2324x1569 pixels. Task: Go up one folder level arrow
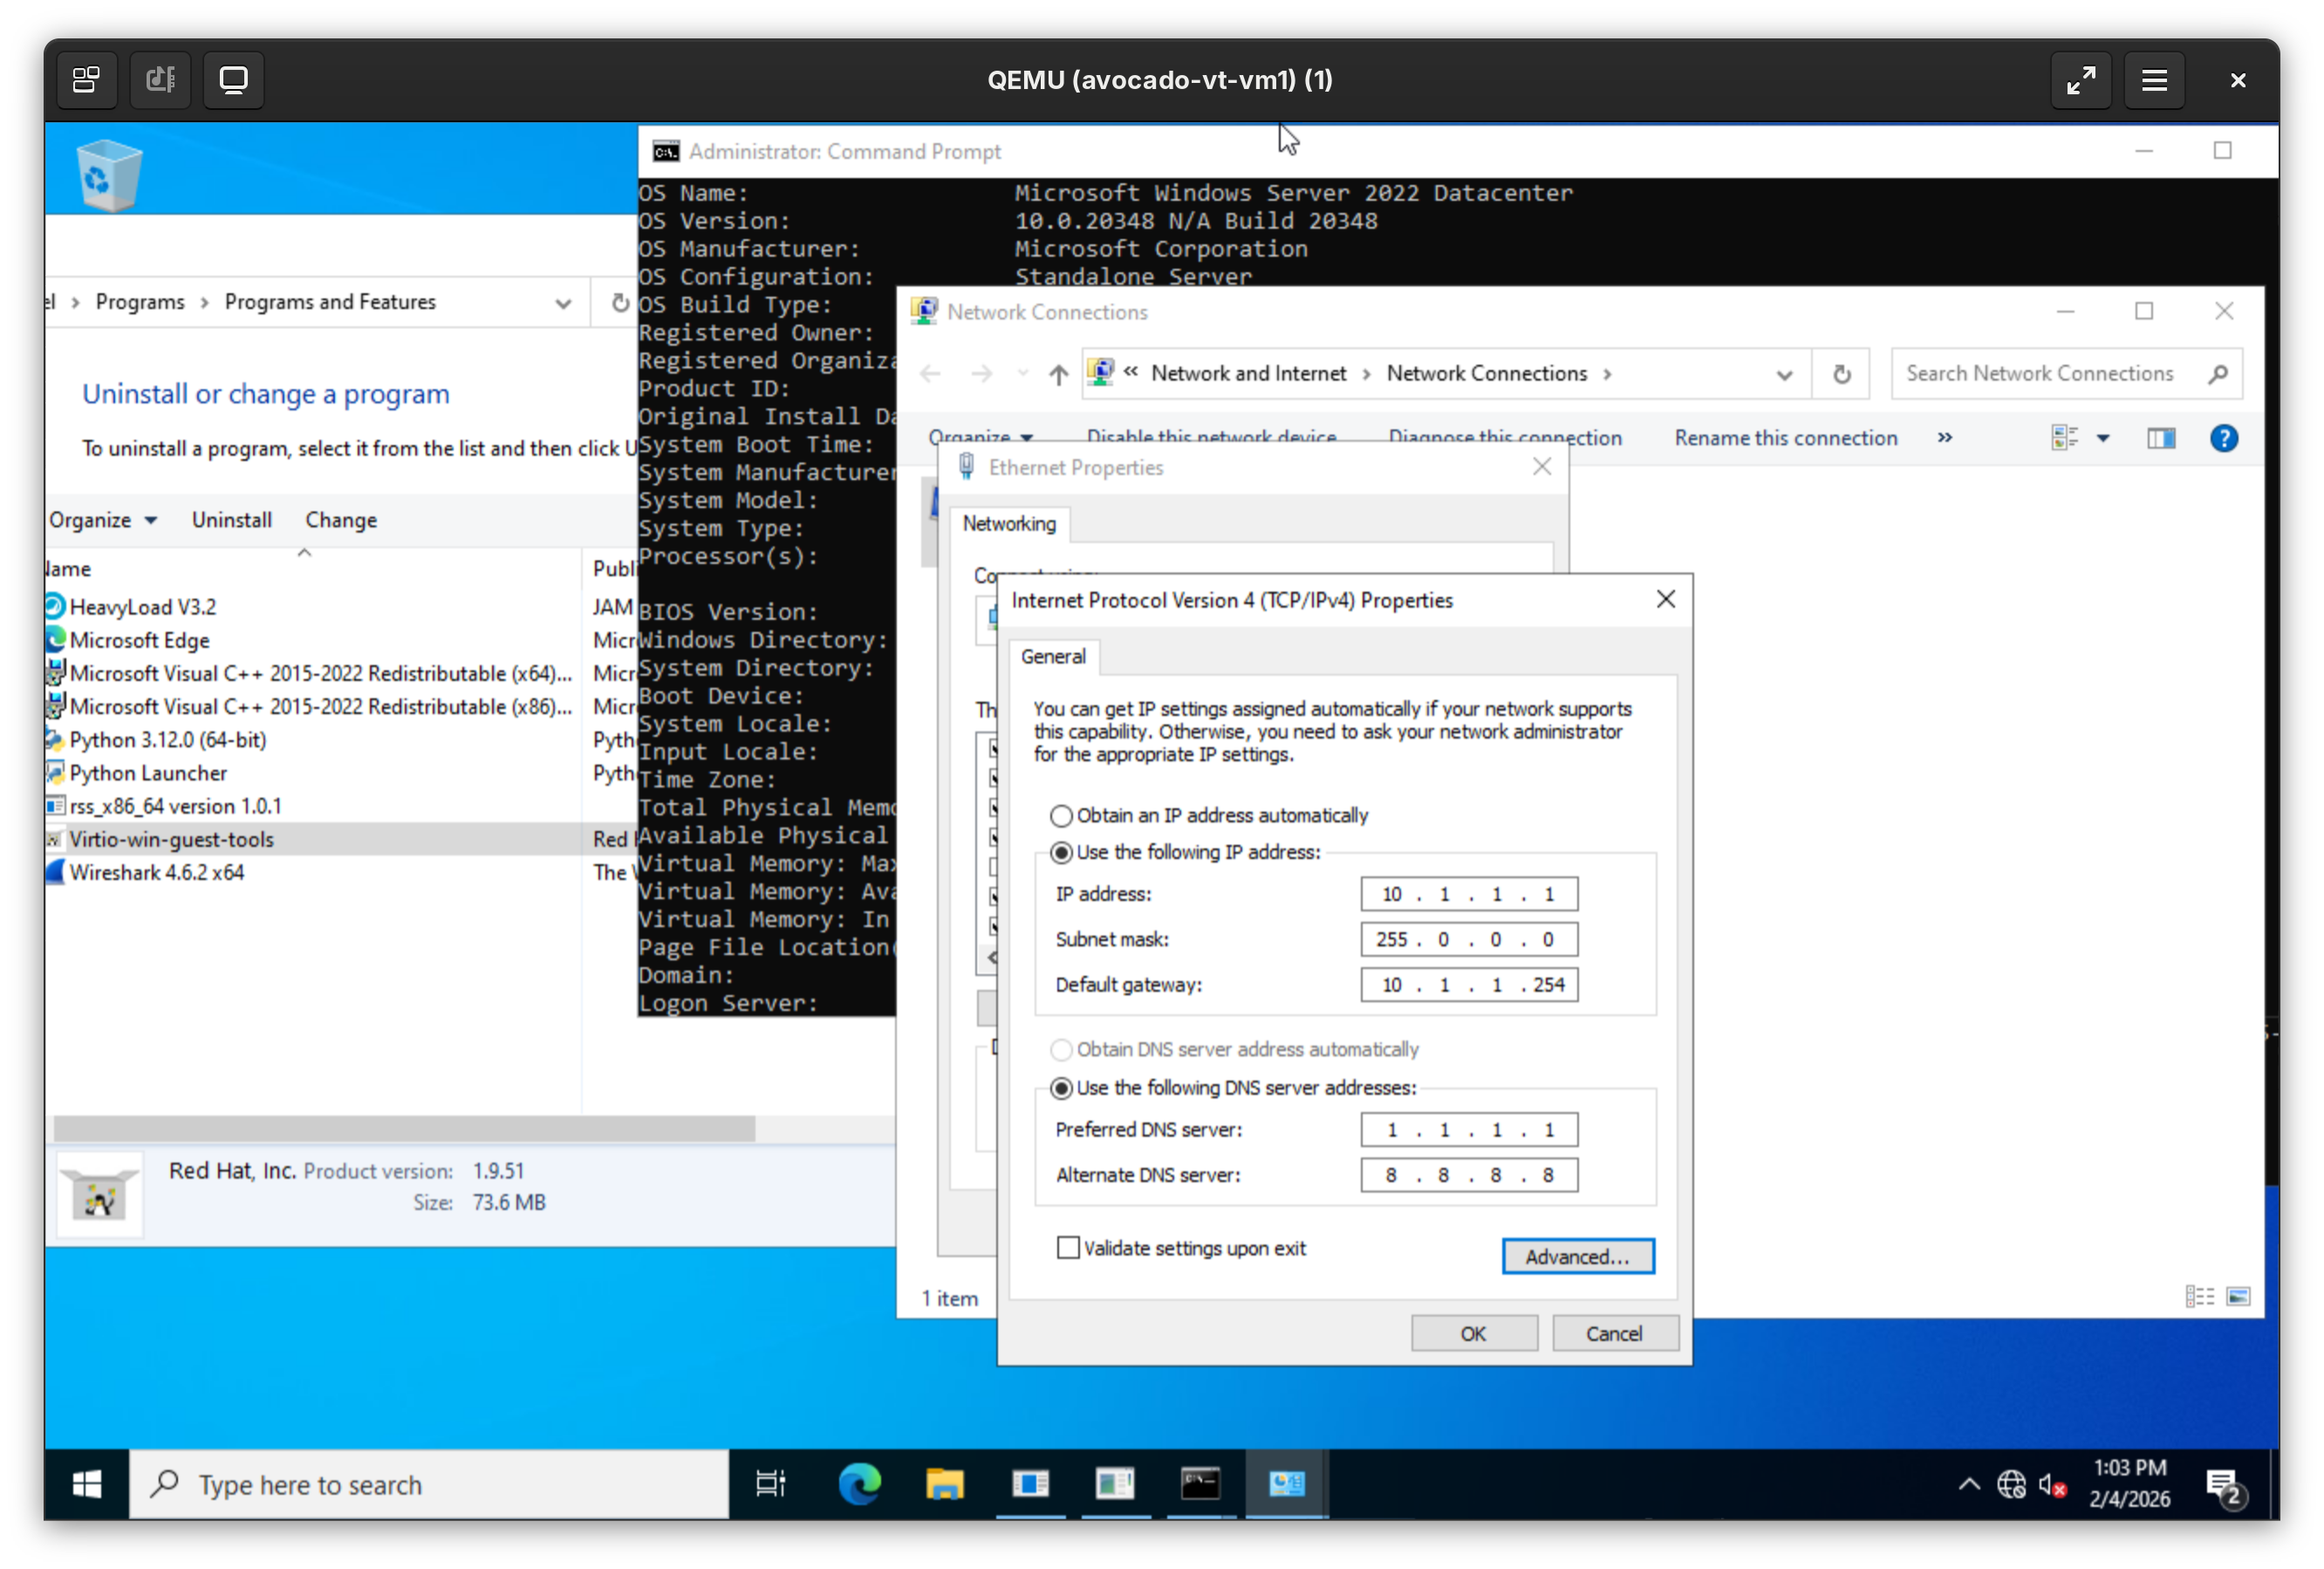click(1058, 374)
